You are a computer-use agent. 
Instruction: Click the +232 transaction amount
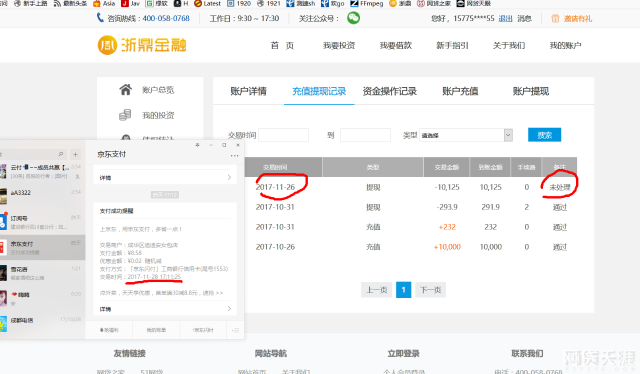pos(447,227)
